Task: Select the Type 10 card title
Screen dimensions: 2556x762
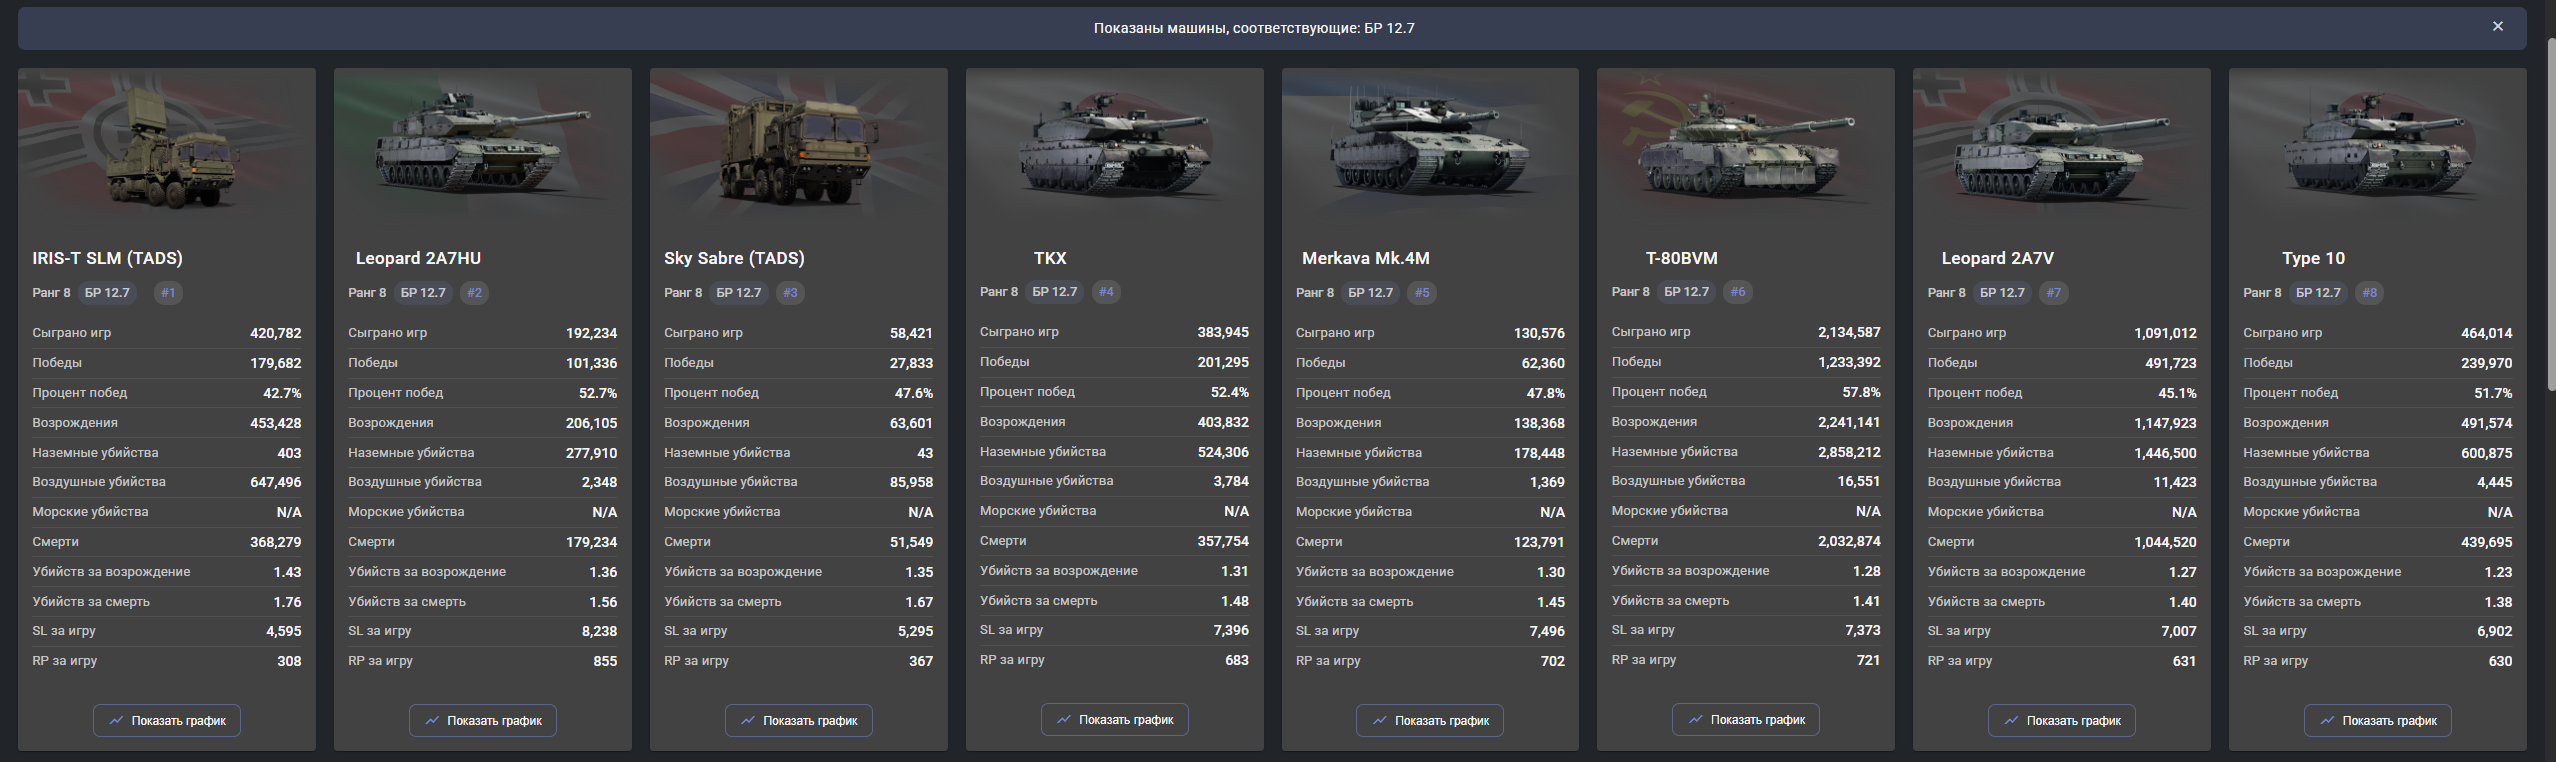Action: (x=2314, y=258)
